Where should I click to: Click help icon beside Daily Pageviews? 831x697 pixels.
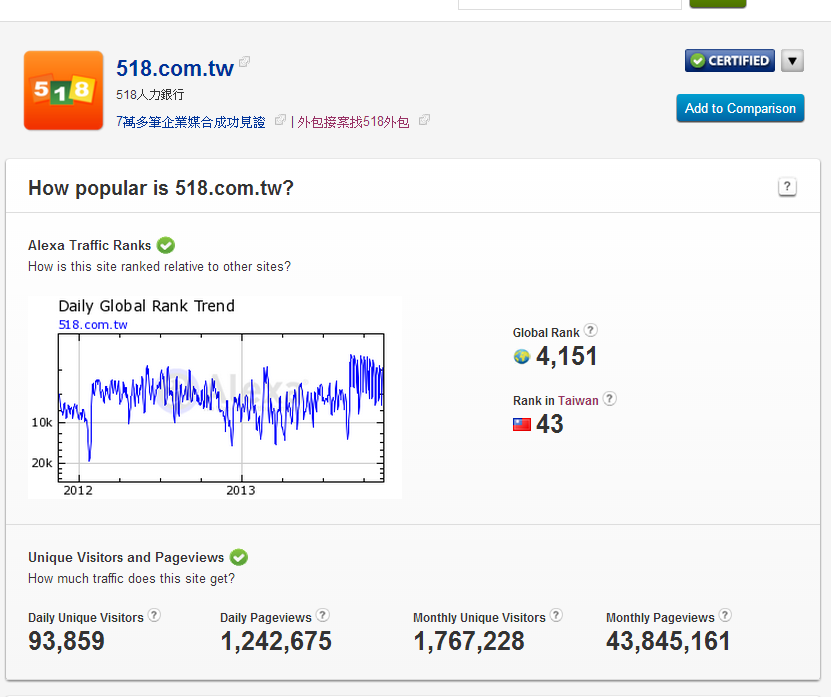(323, 616)
